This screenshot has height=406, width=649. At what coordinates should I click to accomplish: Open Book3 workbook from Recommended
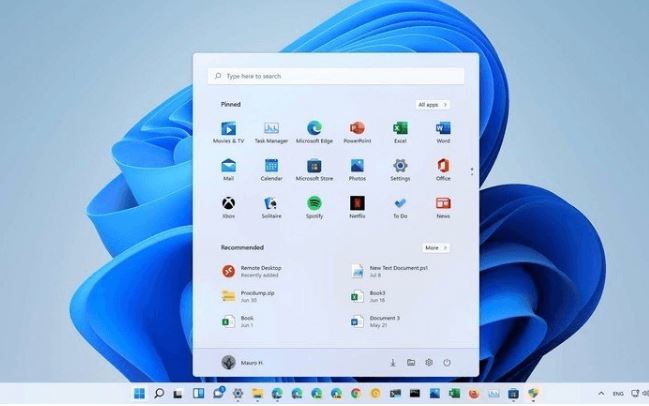coord(368,296)
